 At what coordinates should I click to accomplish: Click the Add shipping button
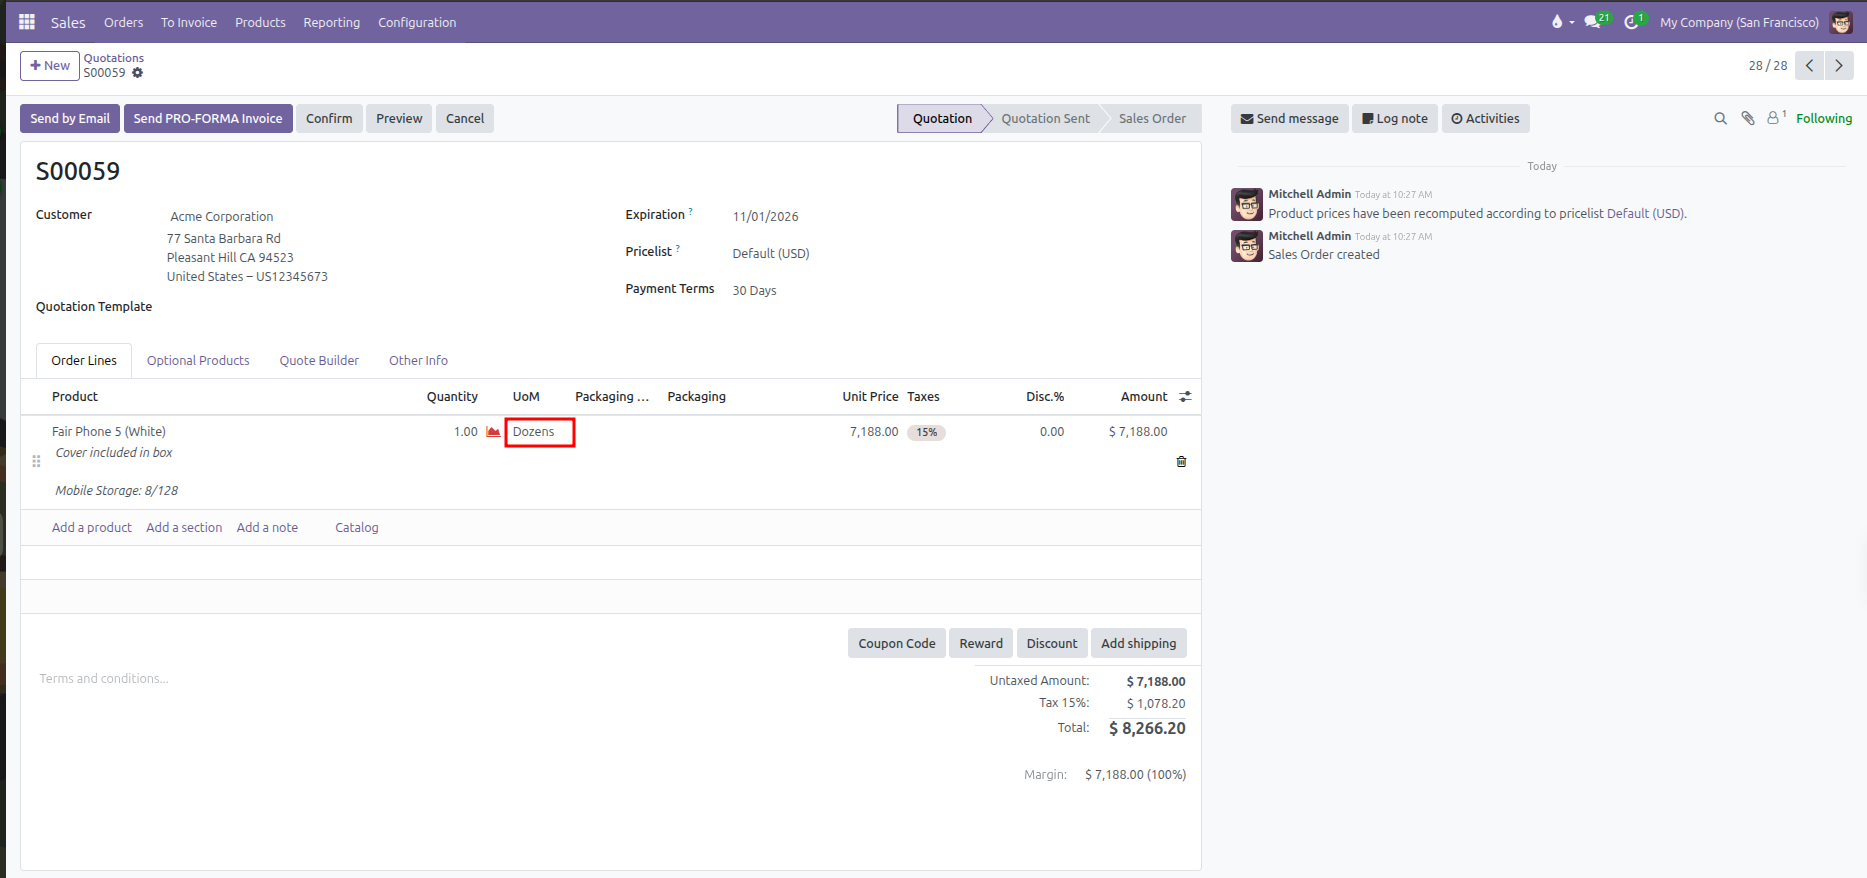(1139, 644)
